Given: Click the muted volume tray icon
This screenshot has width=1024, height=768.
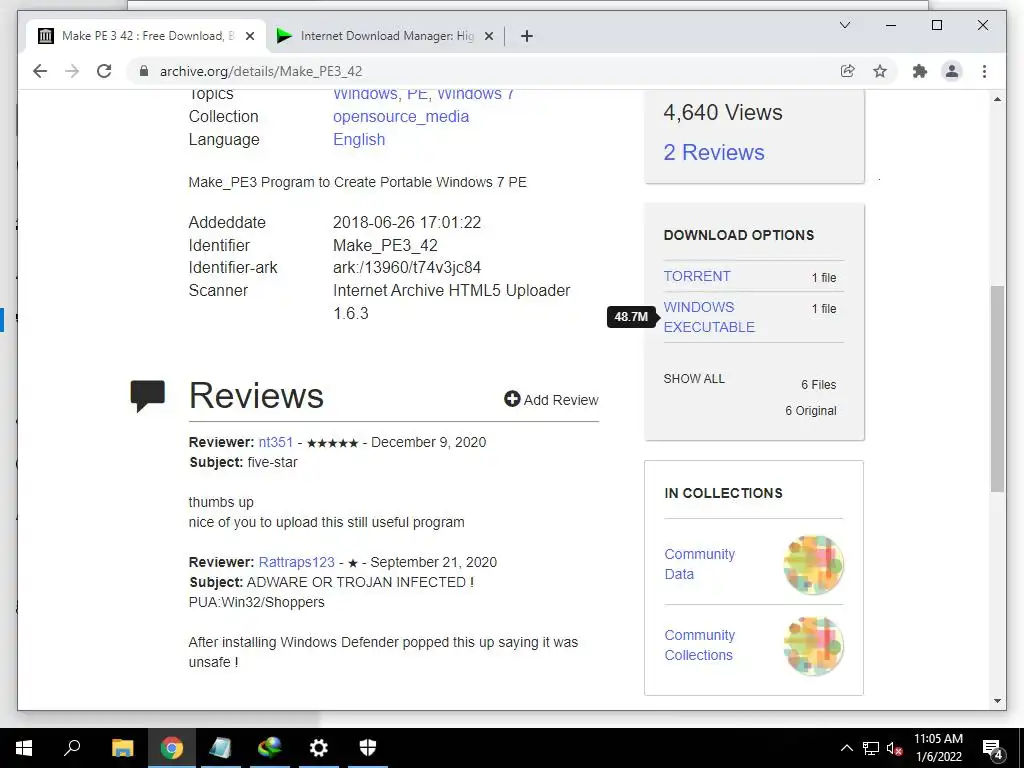Looking at the screenshot, I should click(895, 748).
